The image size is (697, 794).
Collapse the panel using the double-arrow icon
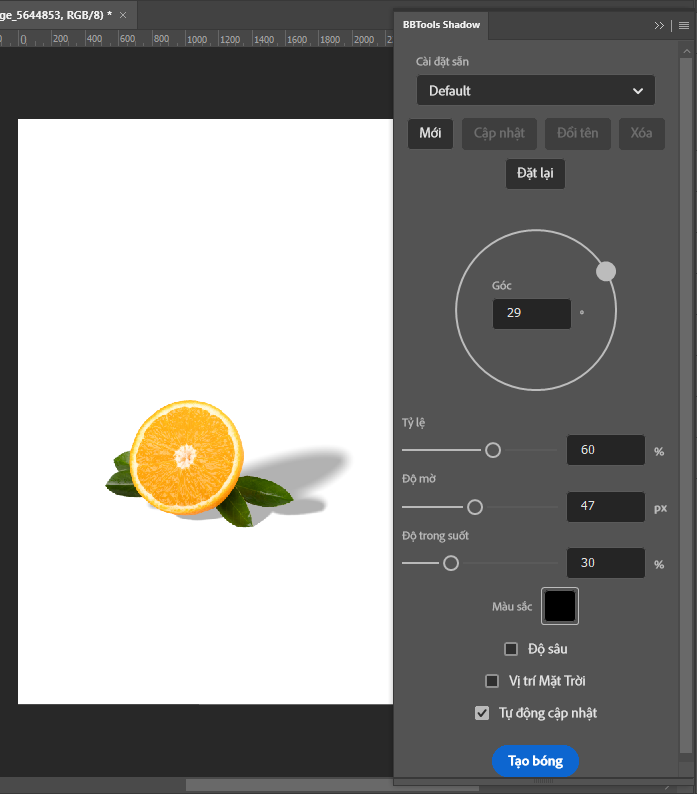point(659,25)
